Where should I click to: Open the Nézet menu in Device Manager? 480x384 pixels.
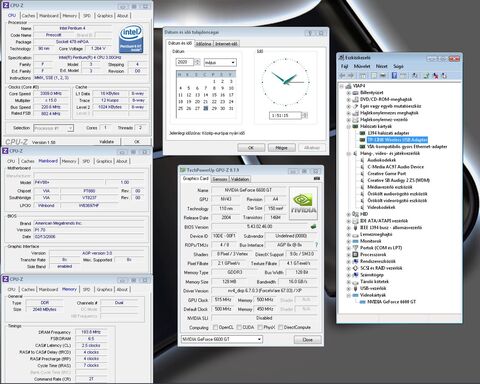382,66
